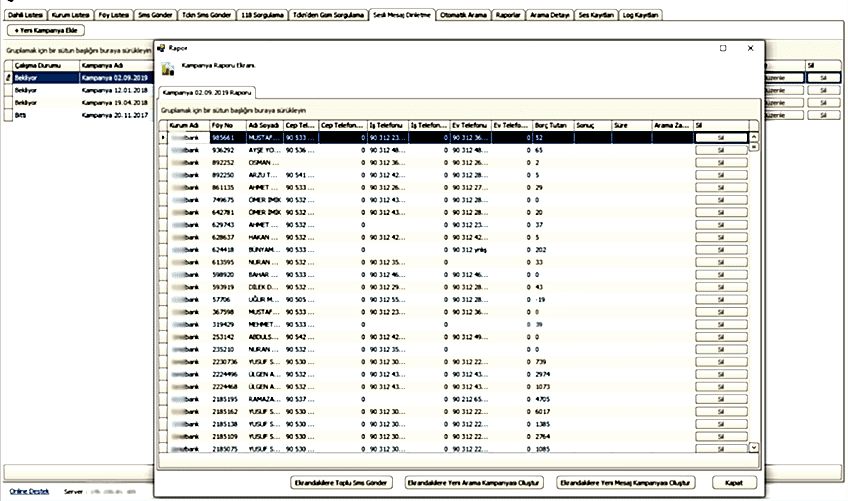Click the edit pencil icon beside first campaign
Image resolution: width=848 pixels, height=501 pixels.
8,76
